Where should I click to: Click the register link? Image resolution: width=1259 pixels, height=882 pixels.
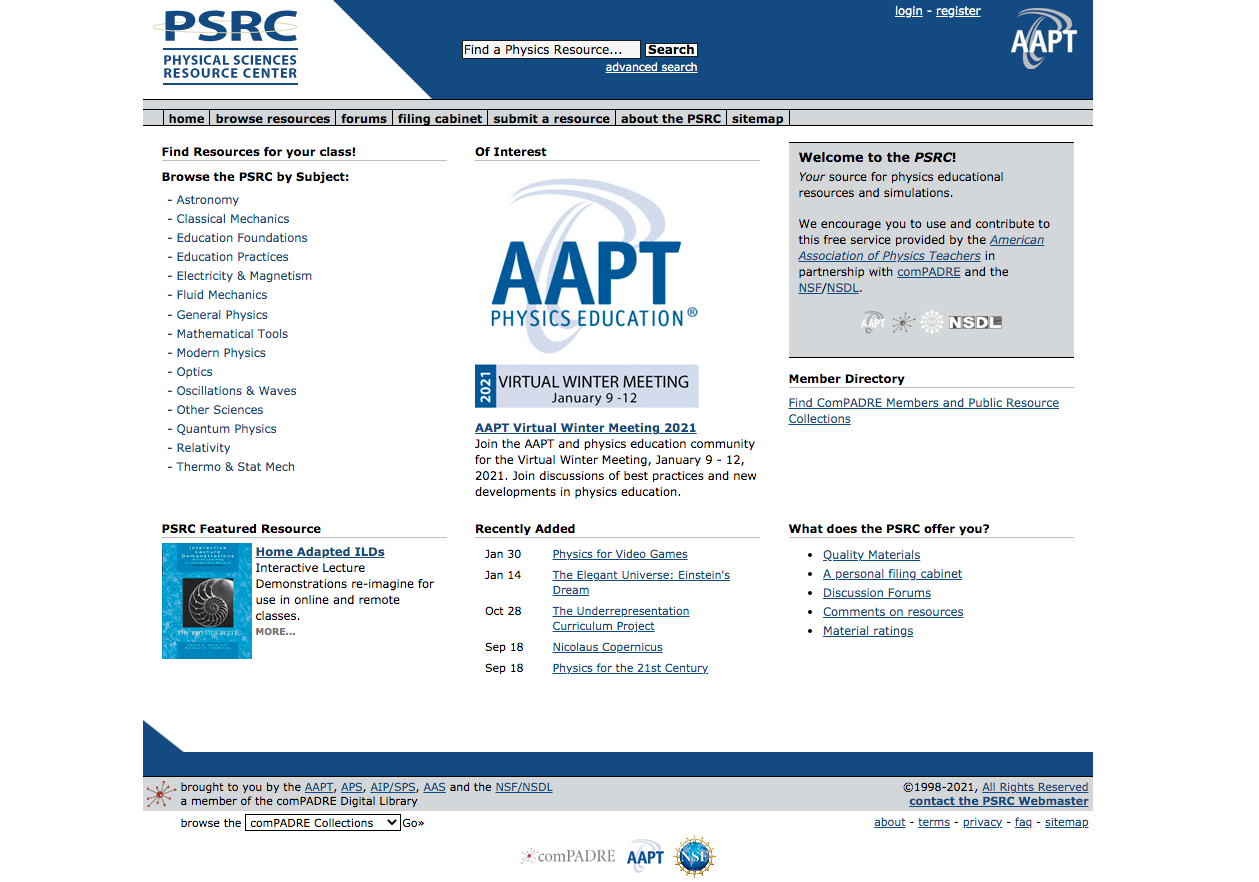958,11
